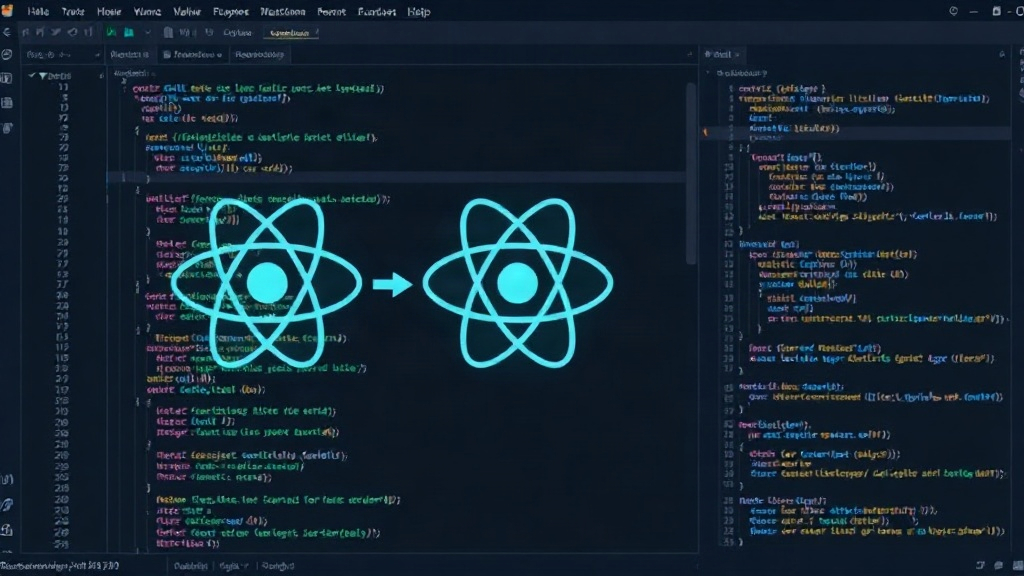Click the gray document icon in the toolbar

click(168, 32)
